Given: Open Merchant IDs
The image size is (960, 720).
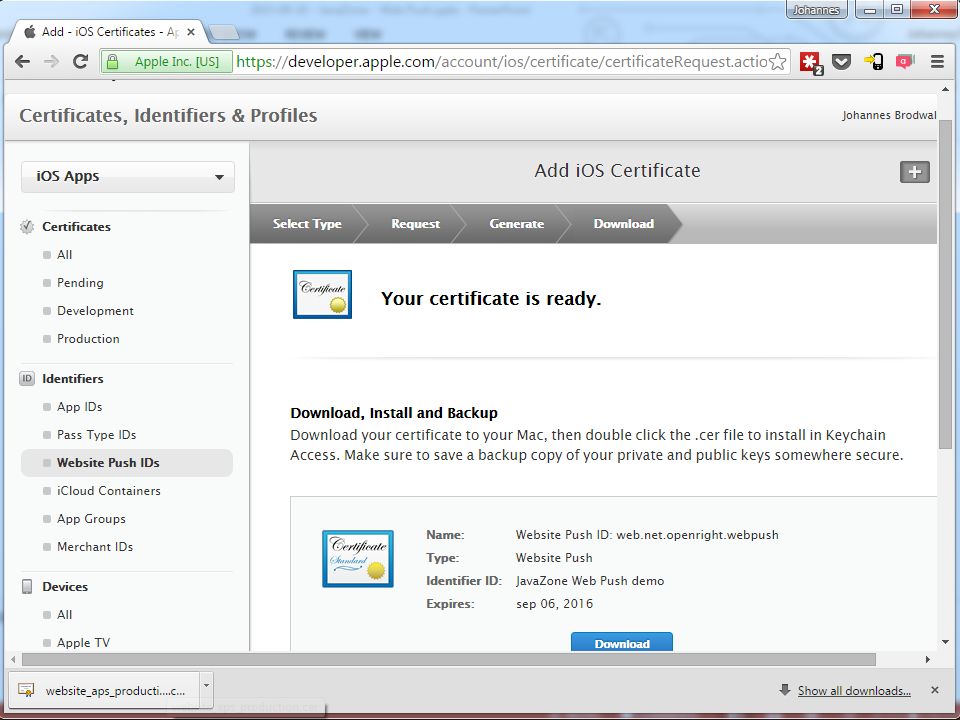Looking at the screenshot, I should click(95, 547).
